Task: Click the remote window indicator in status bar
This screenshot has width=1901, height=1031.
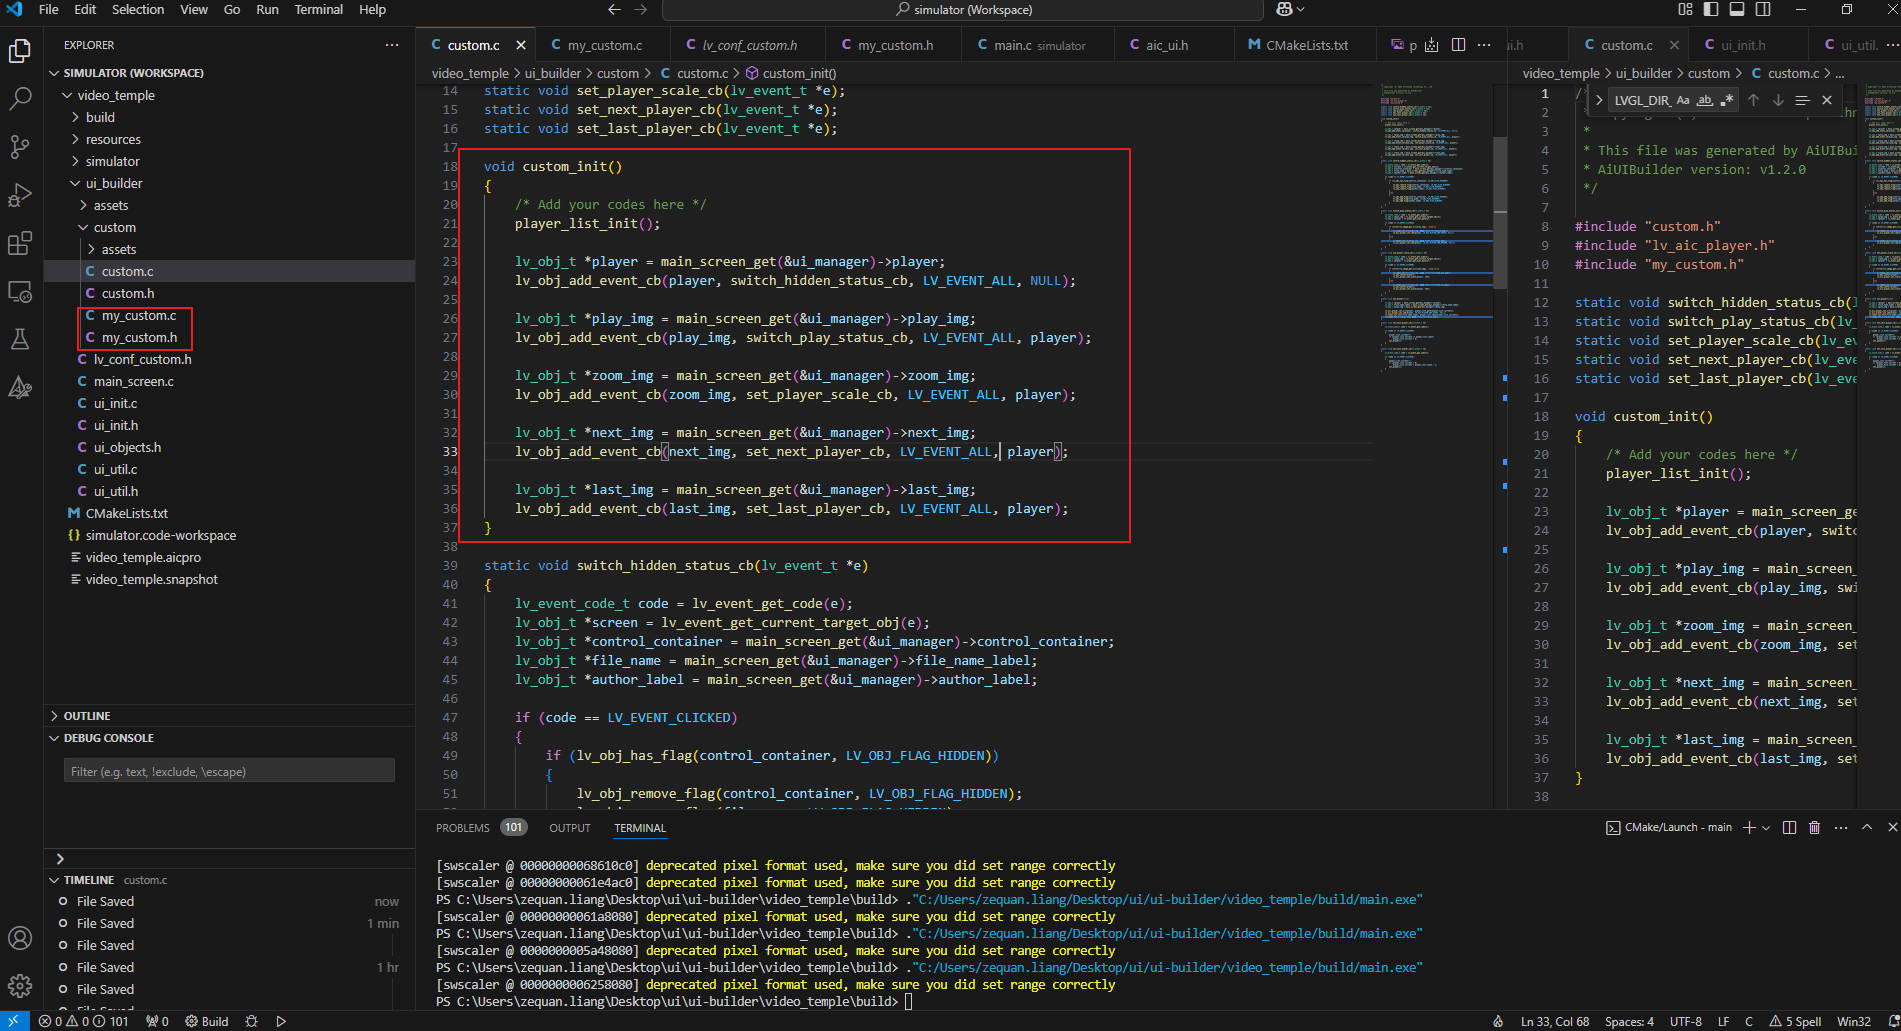Action: pos(14,1021)
